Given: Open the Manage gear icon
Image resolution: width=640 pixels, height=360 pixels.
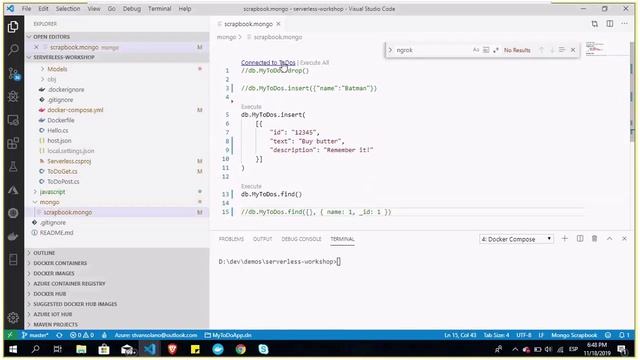Looking at the screenshot, I should tap(13, 318).
